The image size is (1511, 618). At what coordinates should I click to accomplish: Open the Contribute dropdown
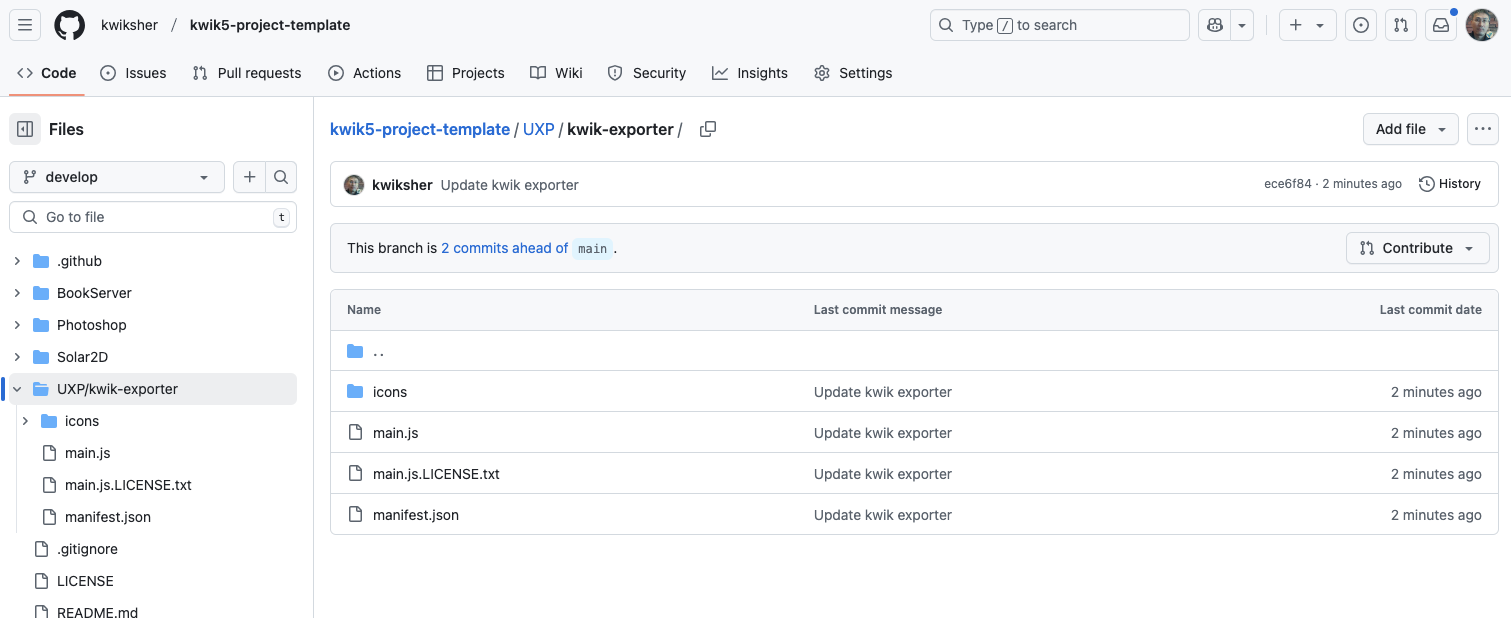click(x=1418, y=248)
